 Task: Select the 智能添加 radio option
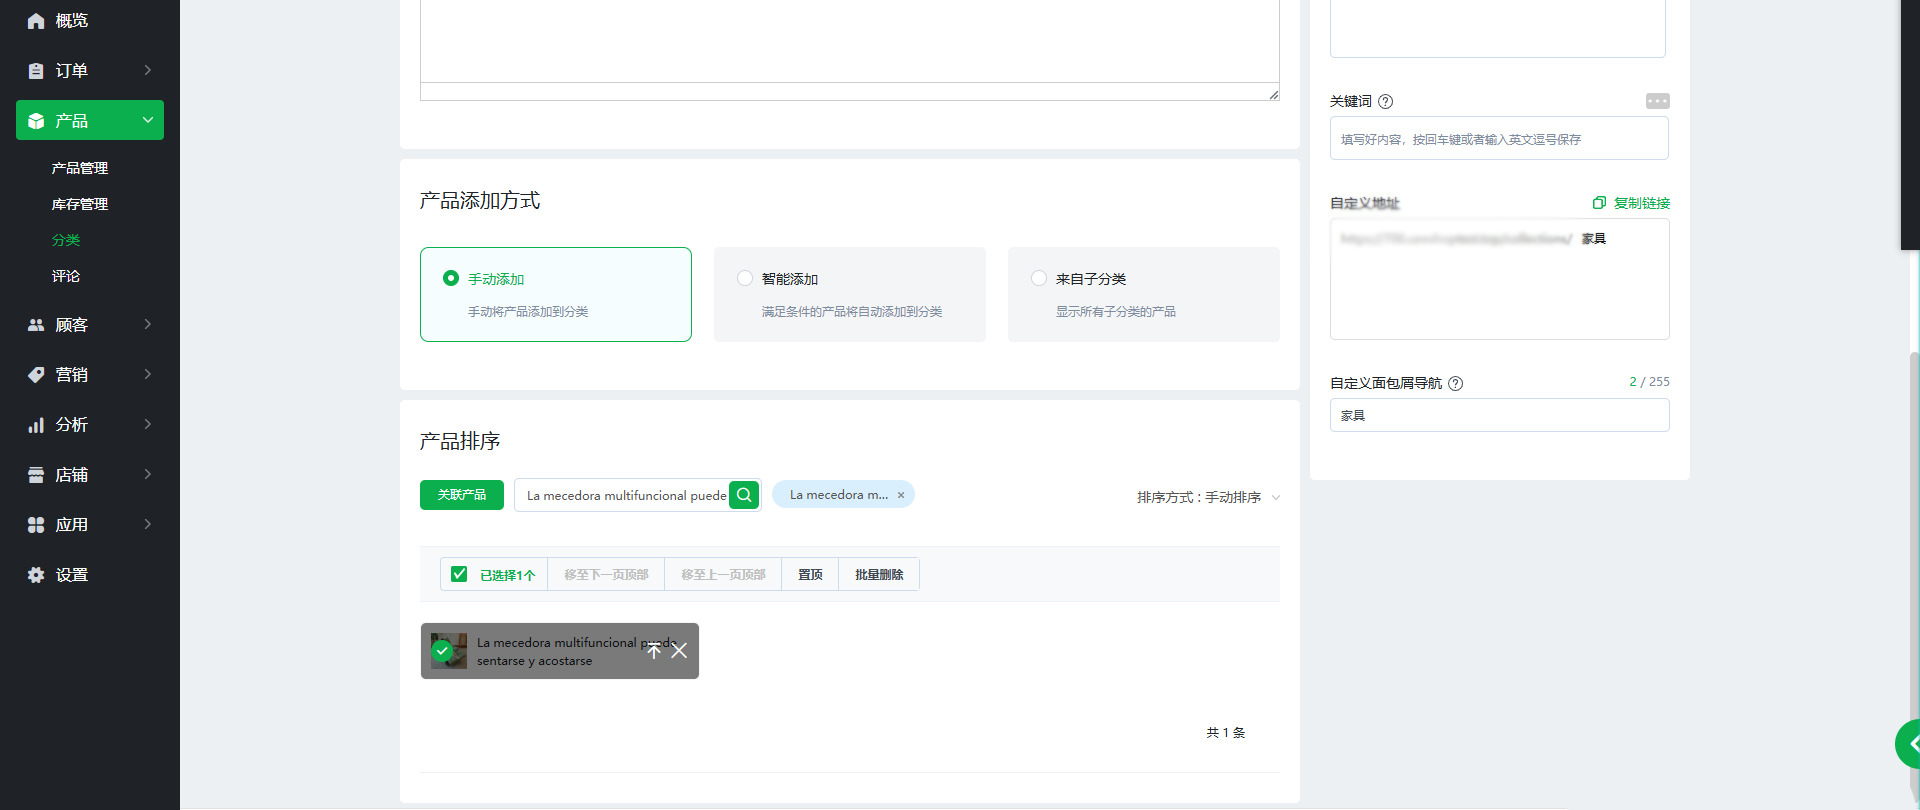745,278
